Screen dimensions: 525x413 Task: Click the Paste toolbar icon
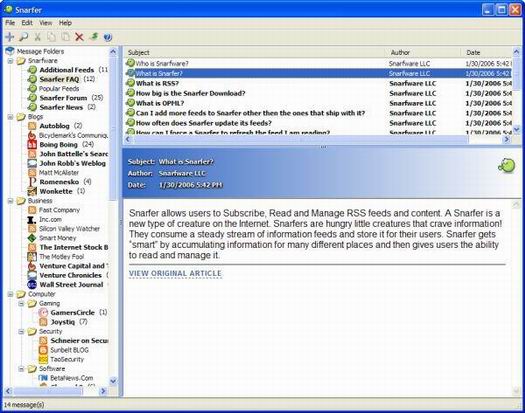coord(65,37)
